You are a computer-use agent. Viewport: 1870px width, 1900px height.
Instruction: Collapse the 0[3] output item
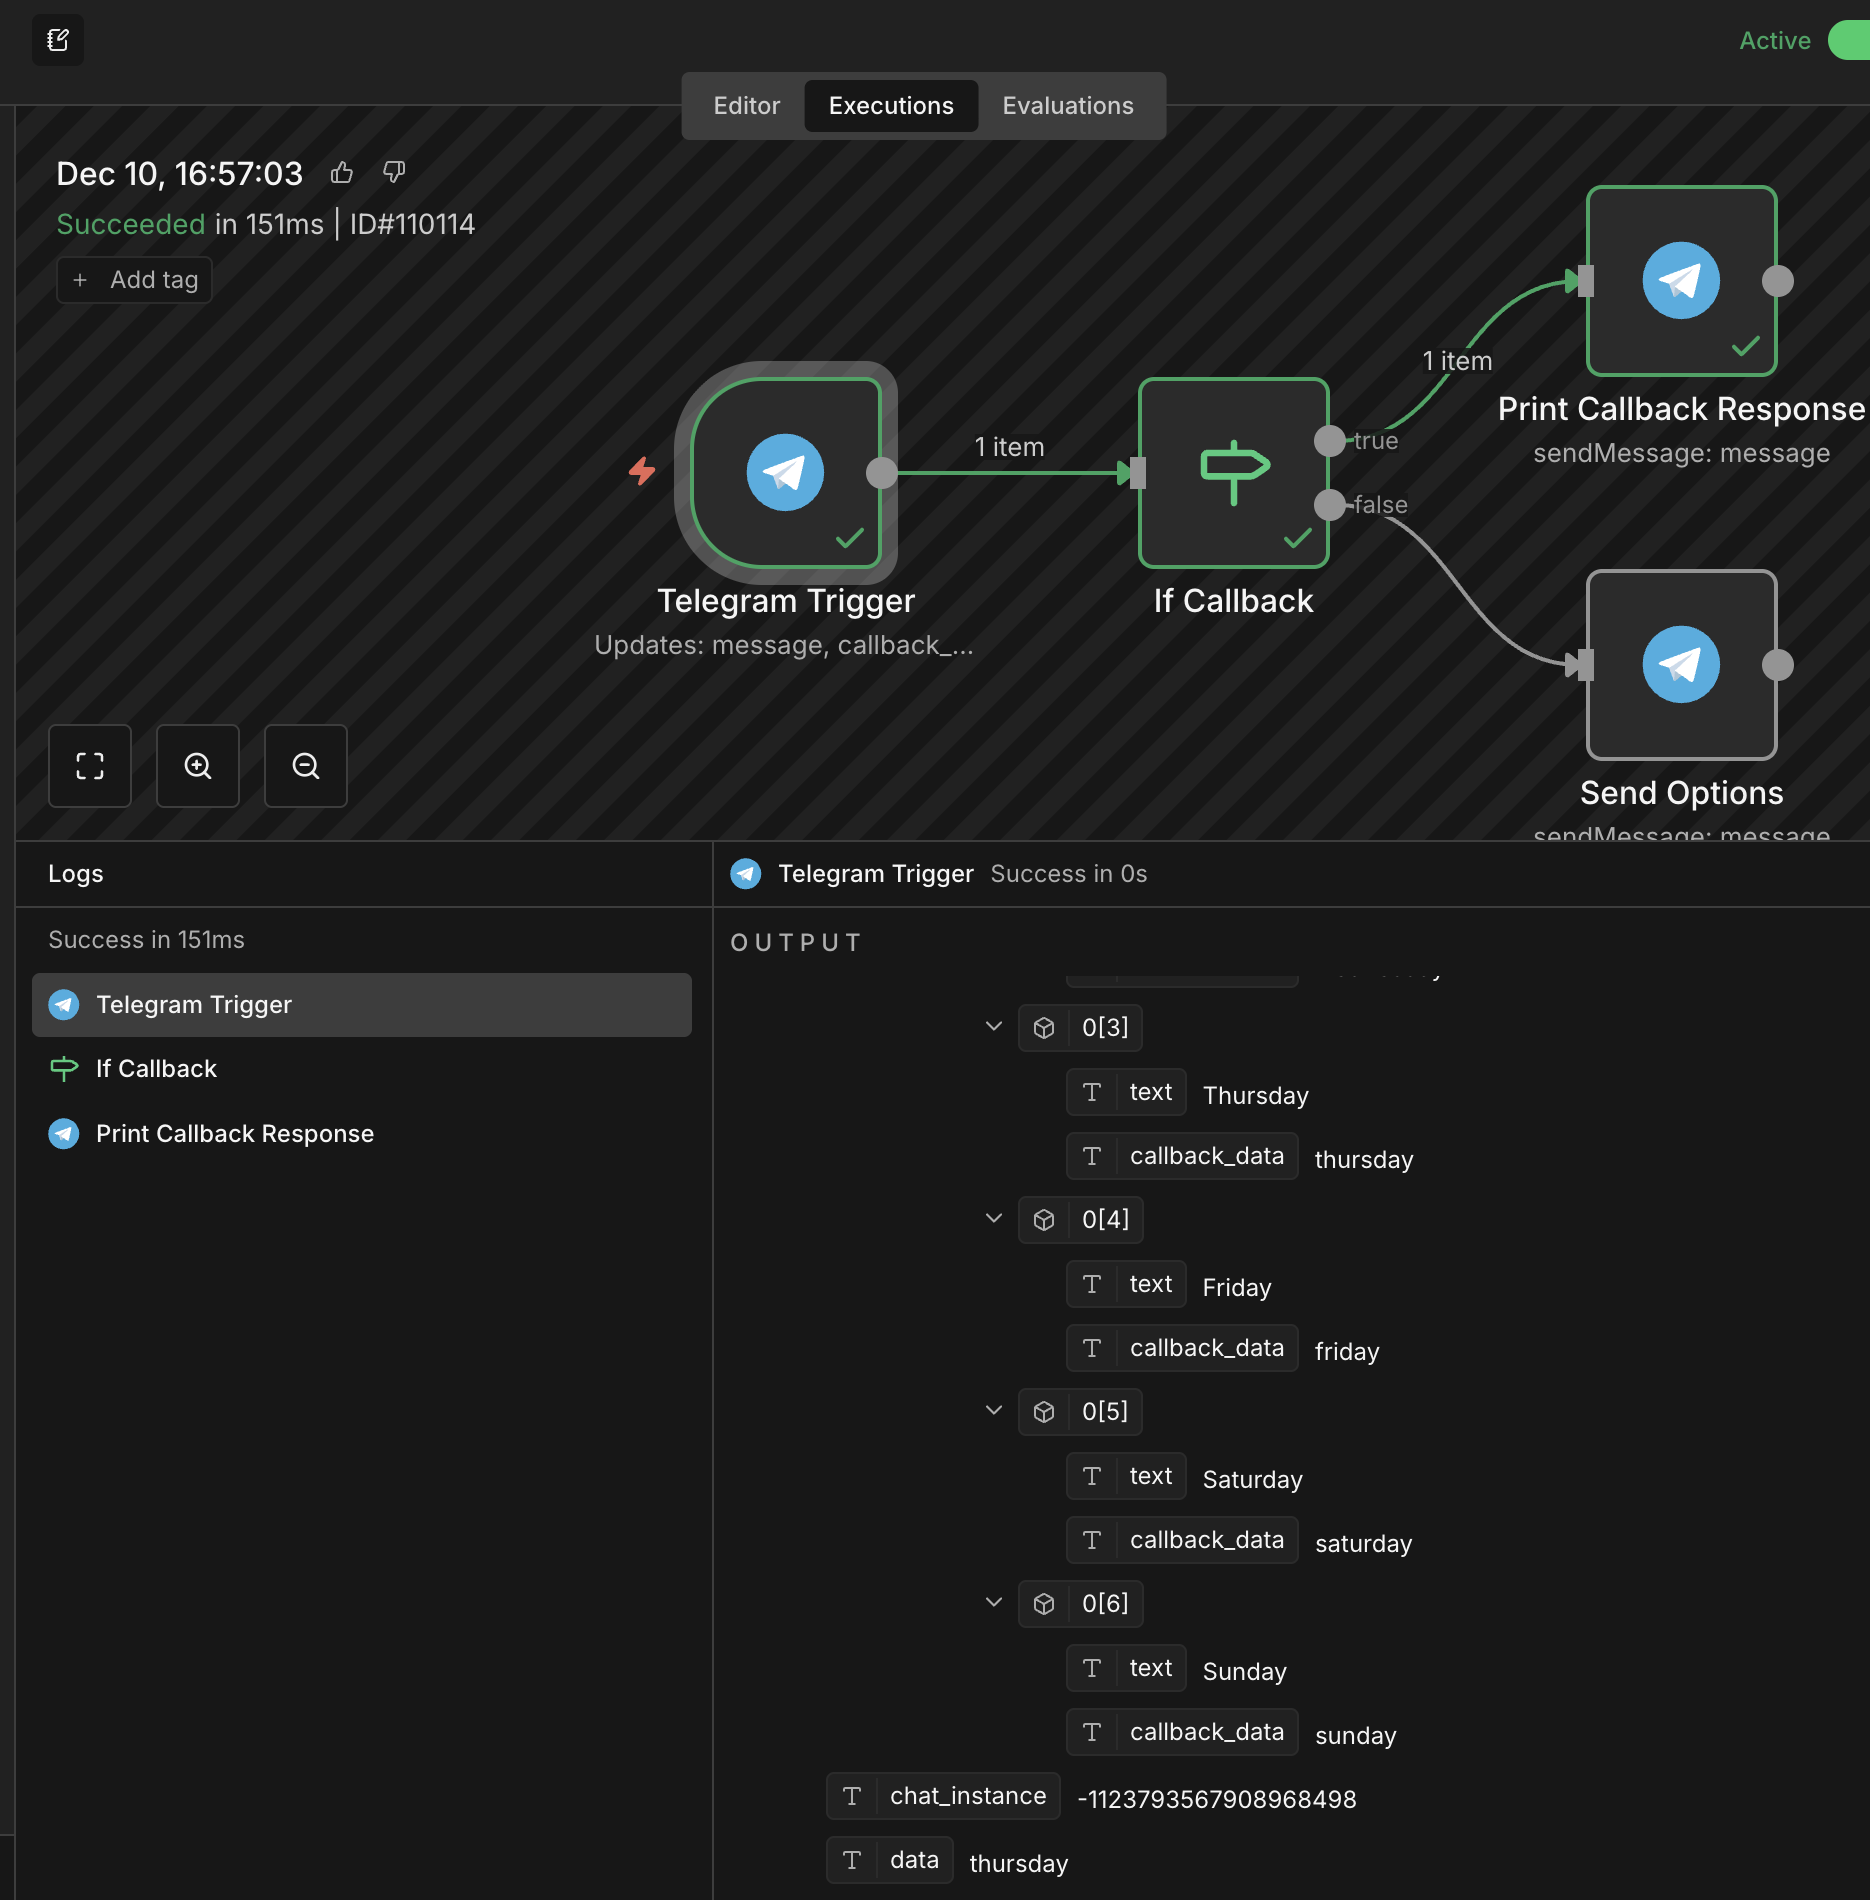pyautogui.click(x=994, y=1027)
